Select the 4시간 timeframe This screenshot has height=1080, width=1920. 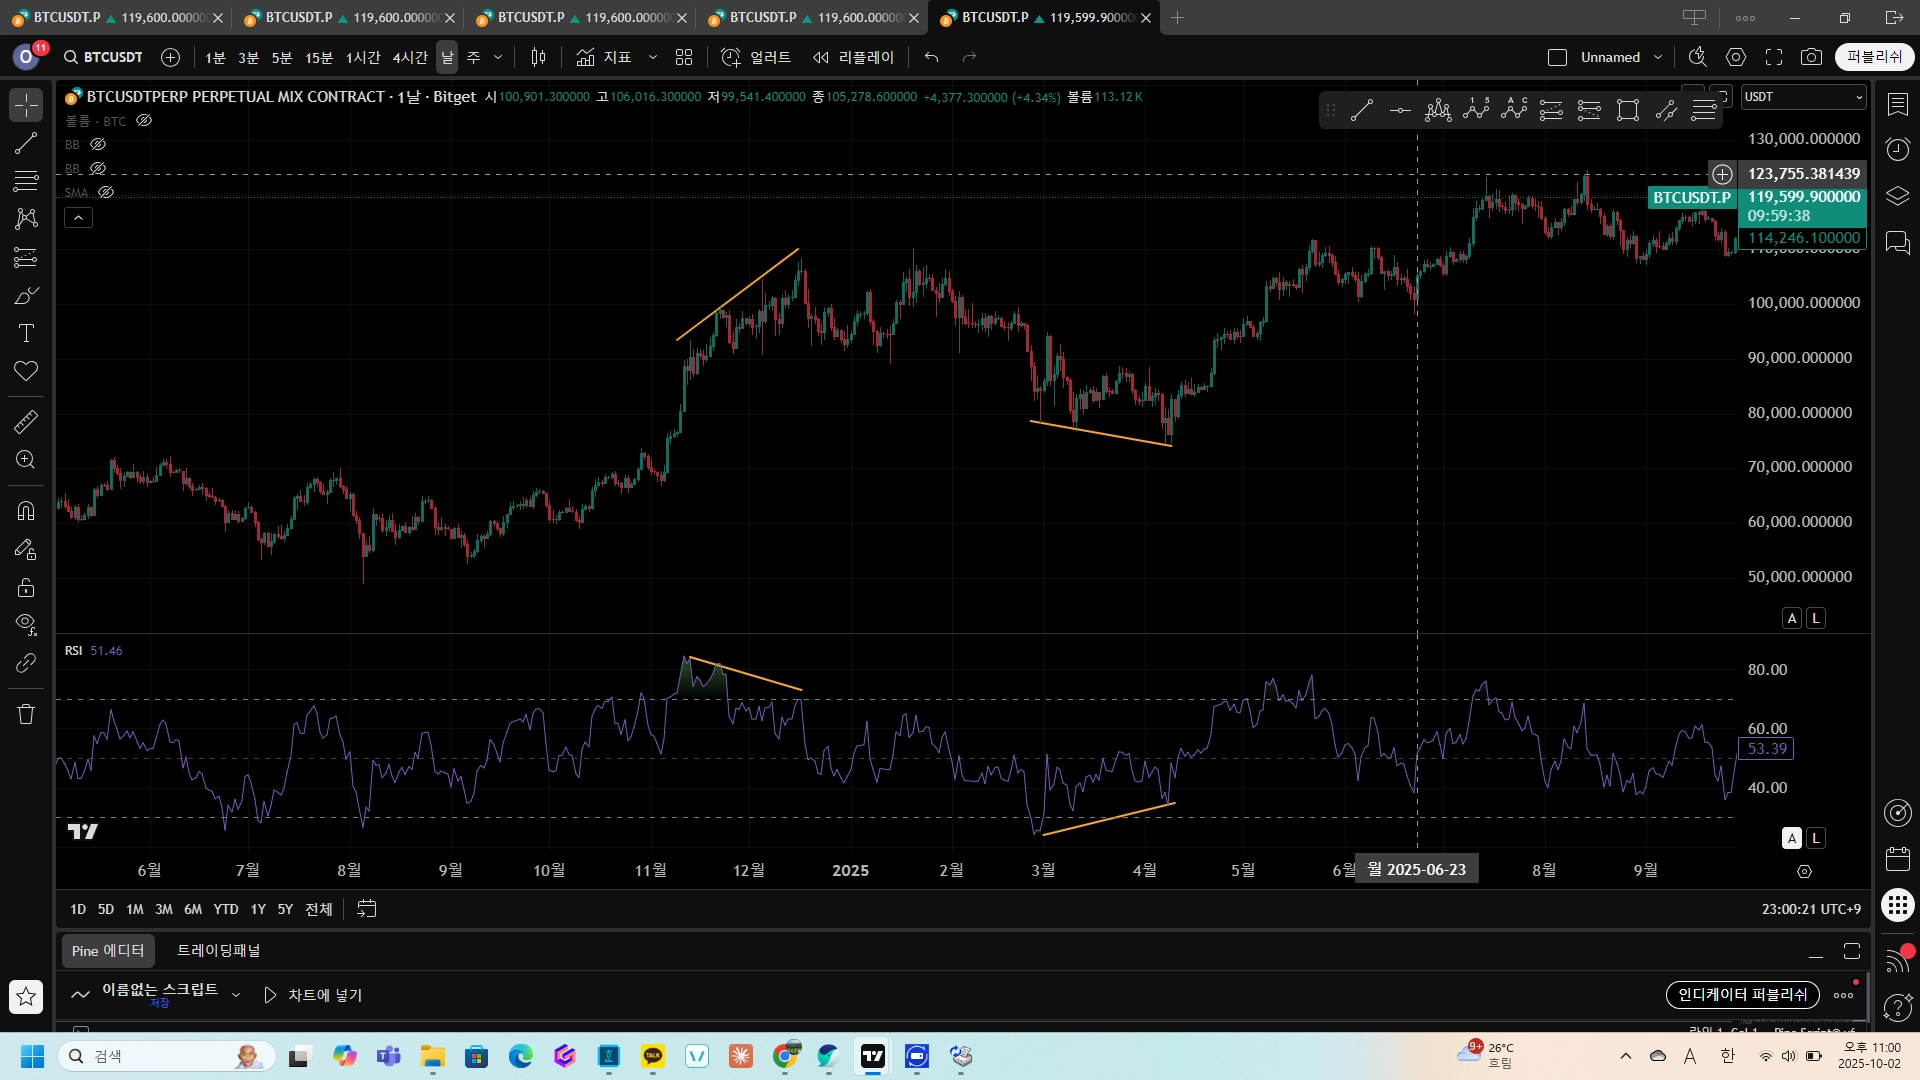tap(409, 57)
